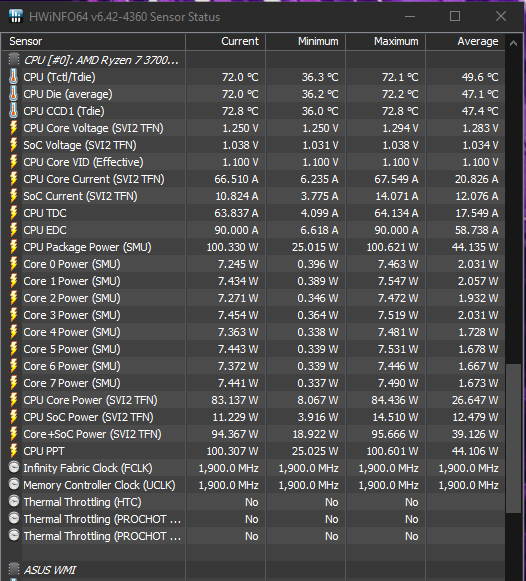The height and width of the screenshot is (581, 526).
Task: Click the Current column header
Action: coord(226,42)
